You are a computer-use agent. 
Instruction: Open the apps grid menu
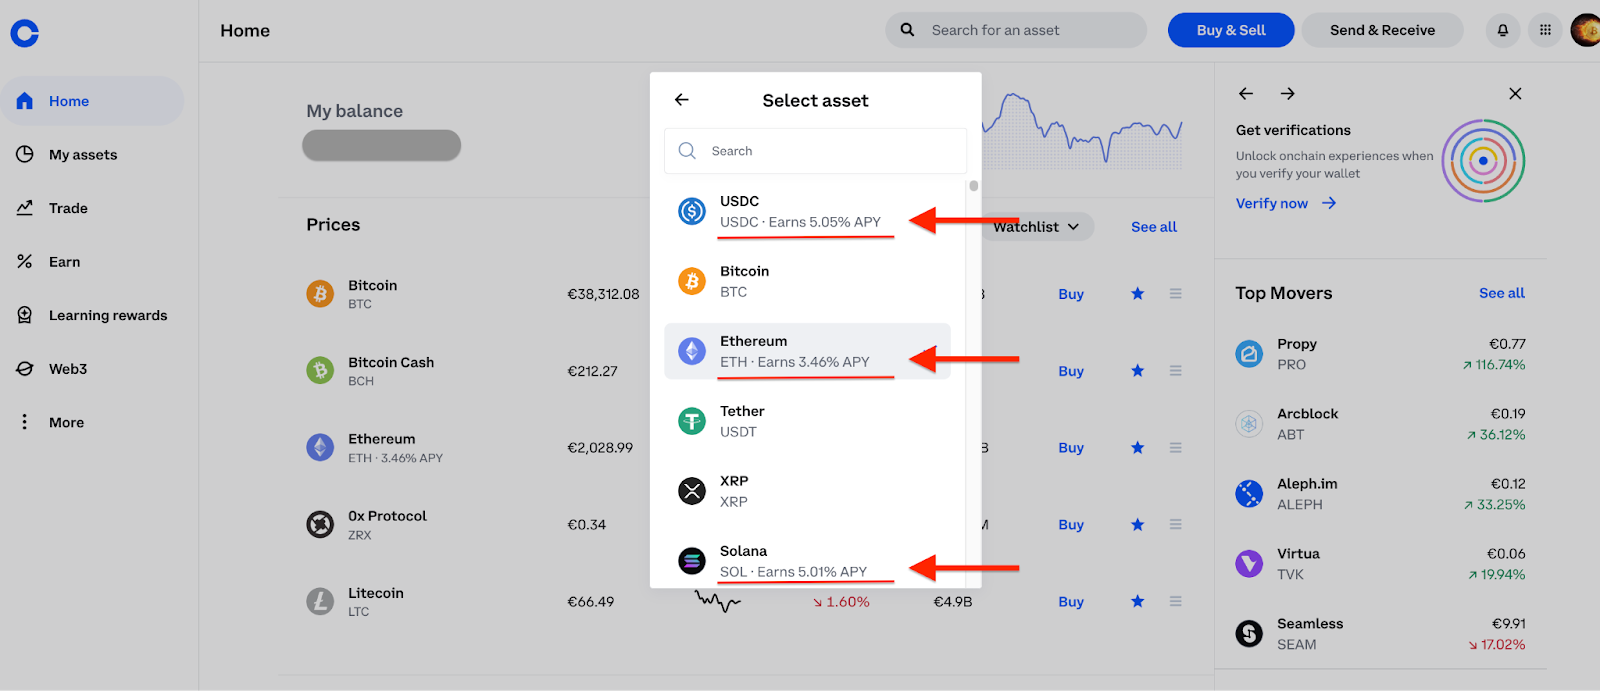pos(1545,30)
